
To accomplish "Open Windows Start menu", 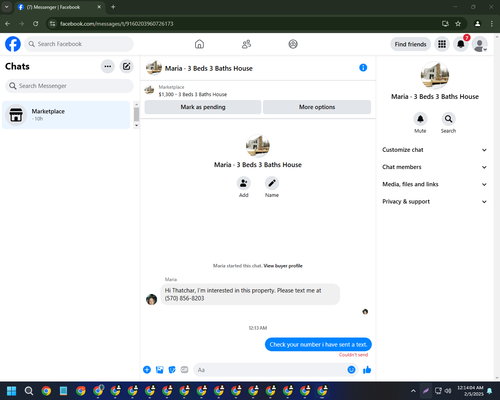I will [12, 391].
